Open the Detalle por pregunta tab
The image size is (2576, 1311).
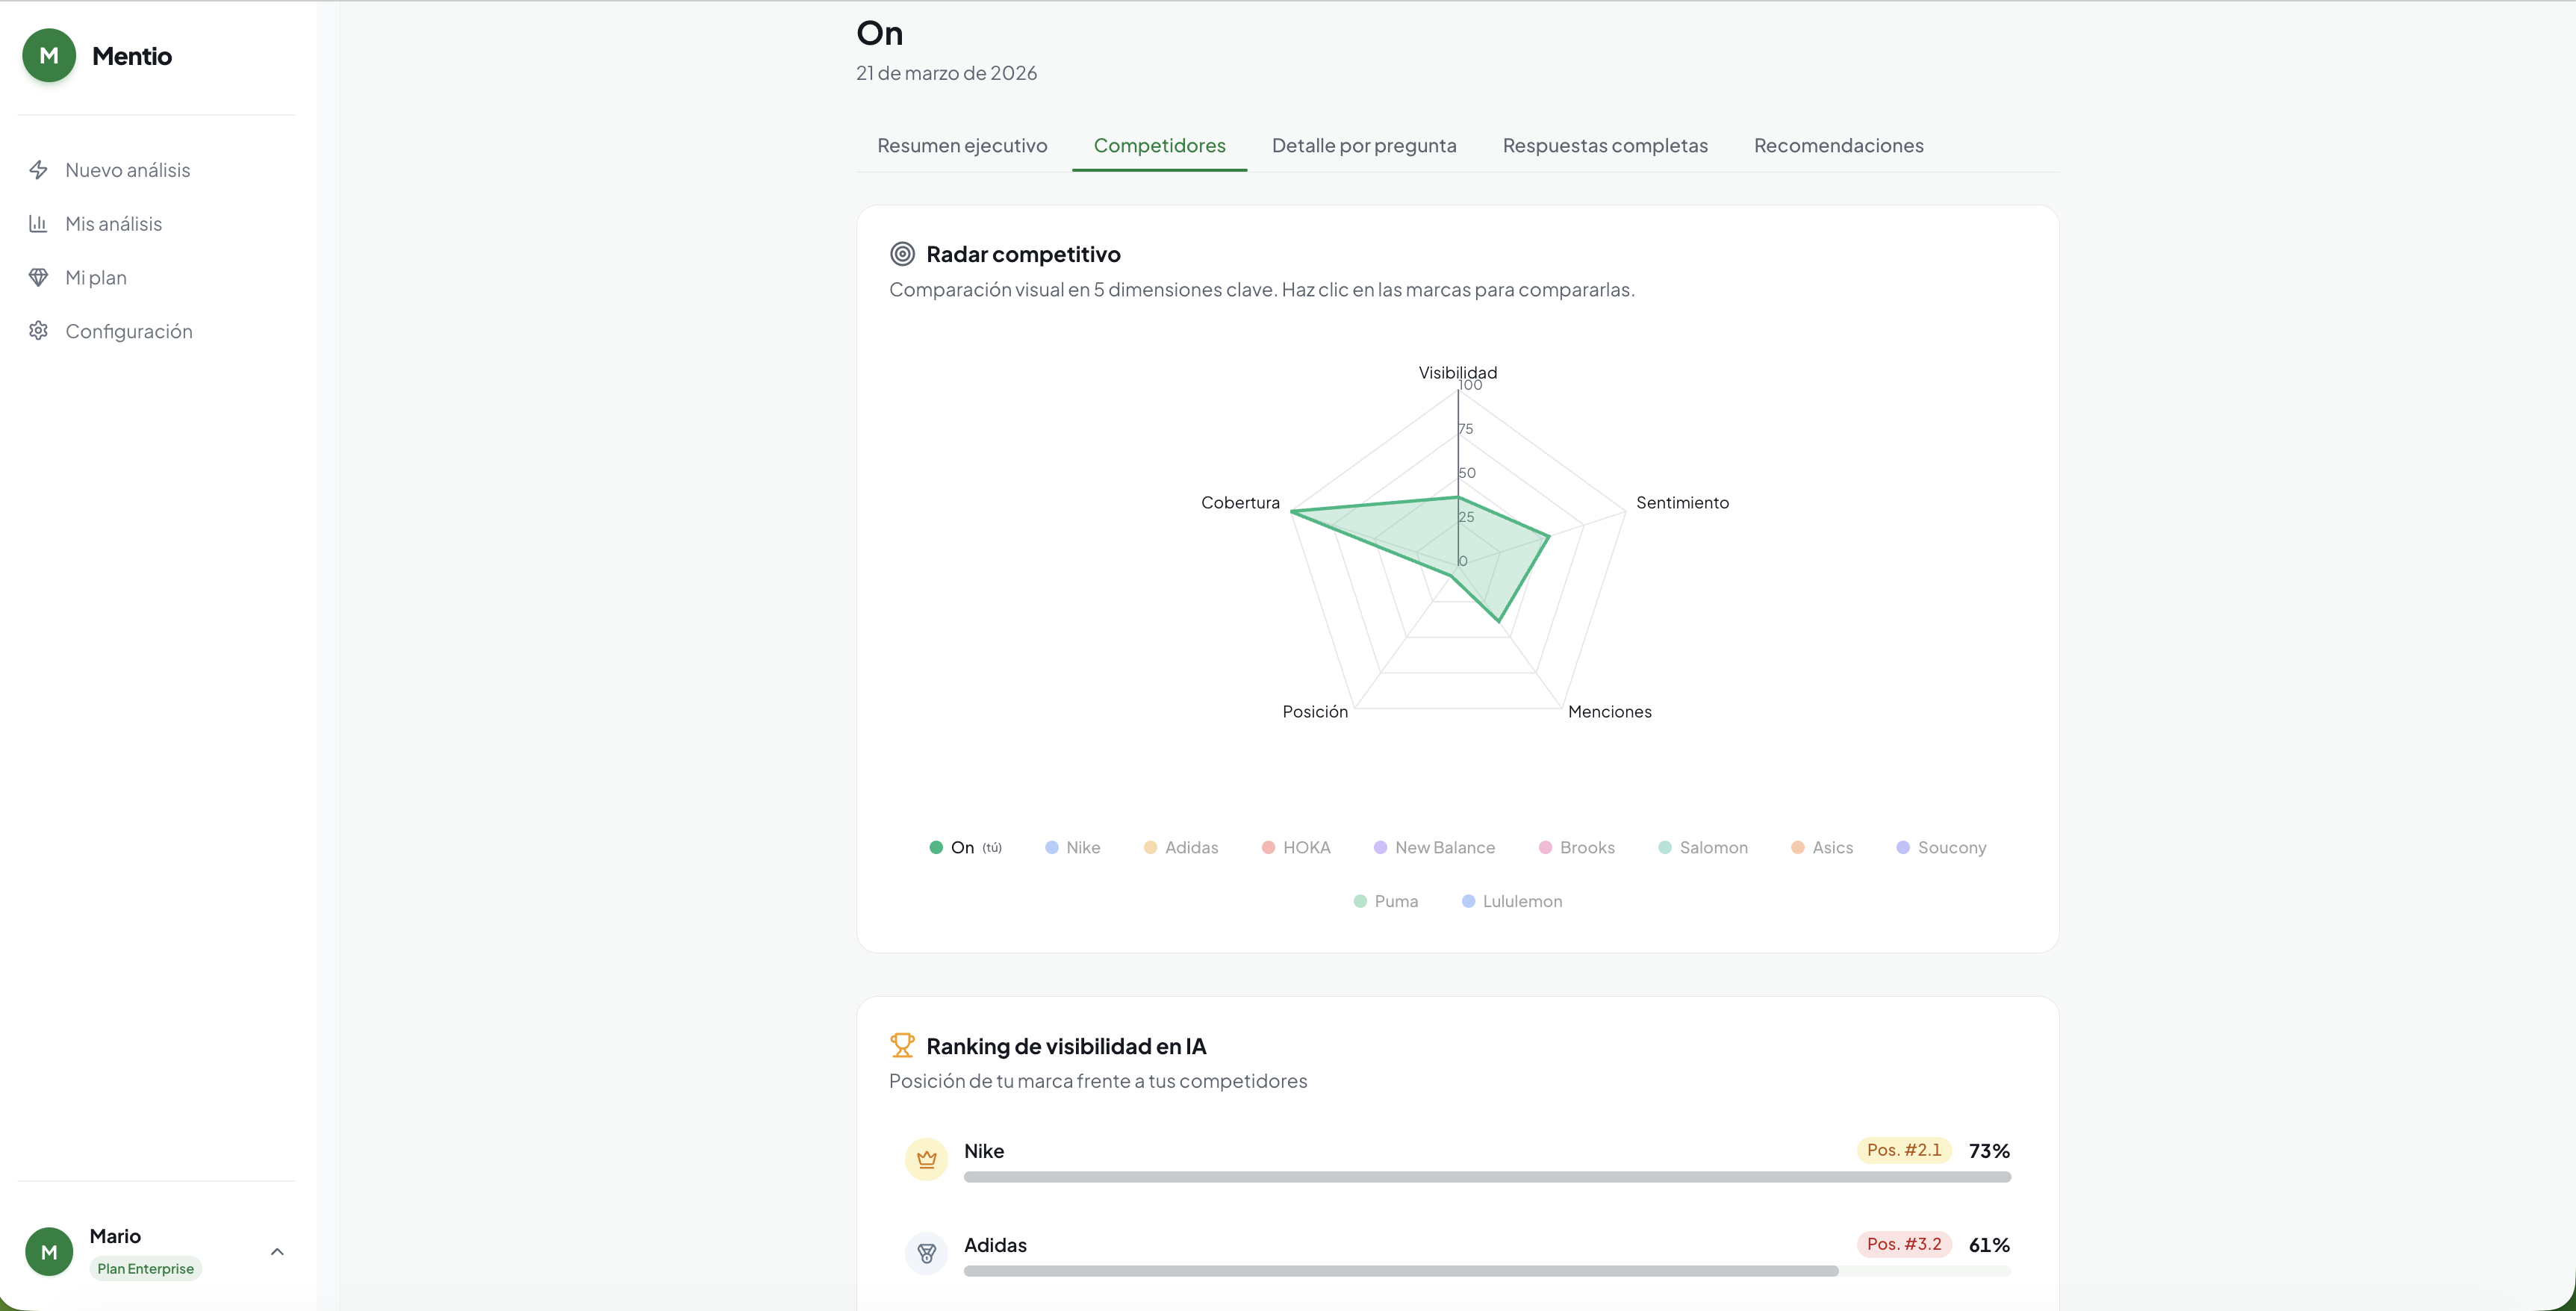point(1364,146)
